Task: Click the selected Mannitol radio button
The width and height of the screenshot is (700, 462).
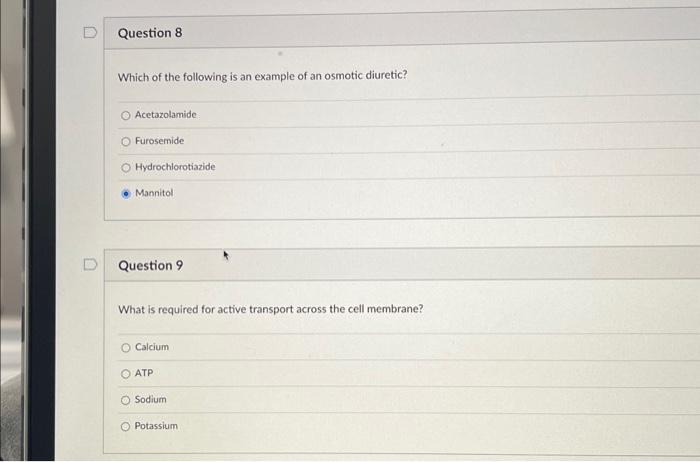Action: click(x=126, y=194)
